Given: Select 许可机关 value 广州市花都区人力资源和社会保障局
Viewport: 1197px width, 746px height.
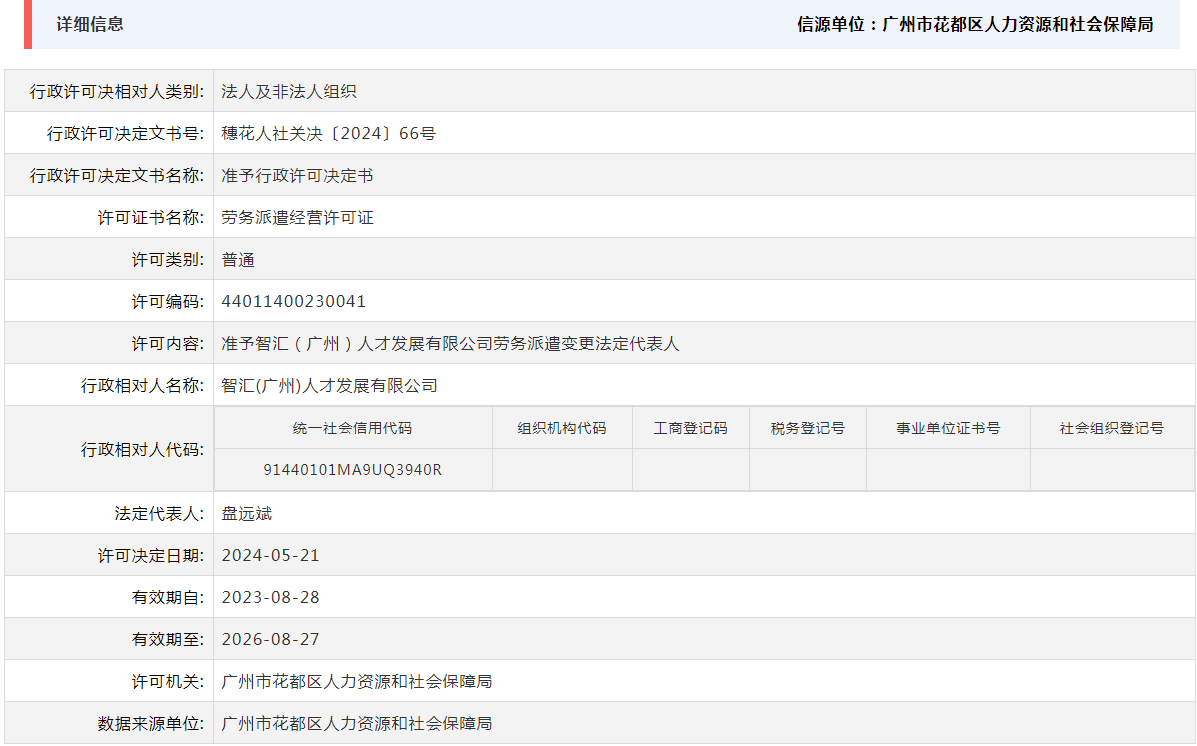Looking at the screenshot, I should click(357, 682).
